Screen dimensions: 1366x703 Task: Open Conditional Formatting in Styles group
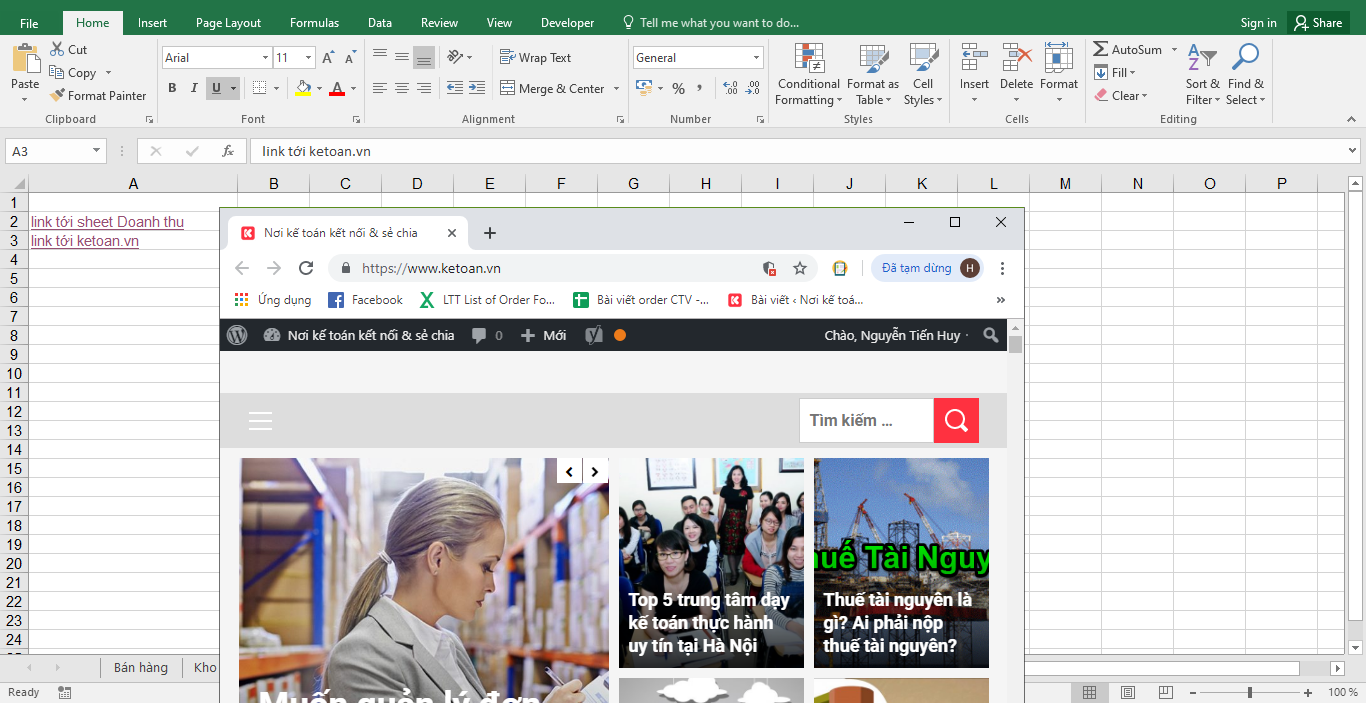pyautogui.click(x=808, y=74)
